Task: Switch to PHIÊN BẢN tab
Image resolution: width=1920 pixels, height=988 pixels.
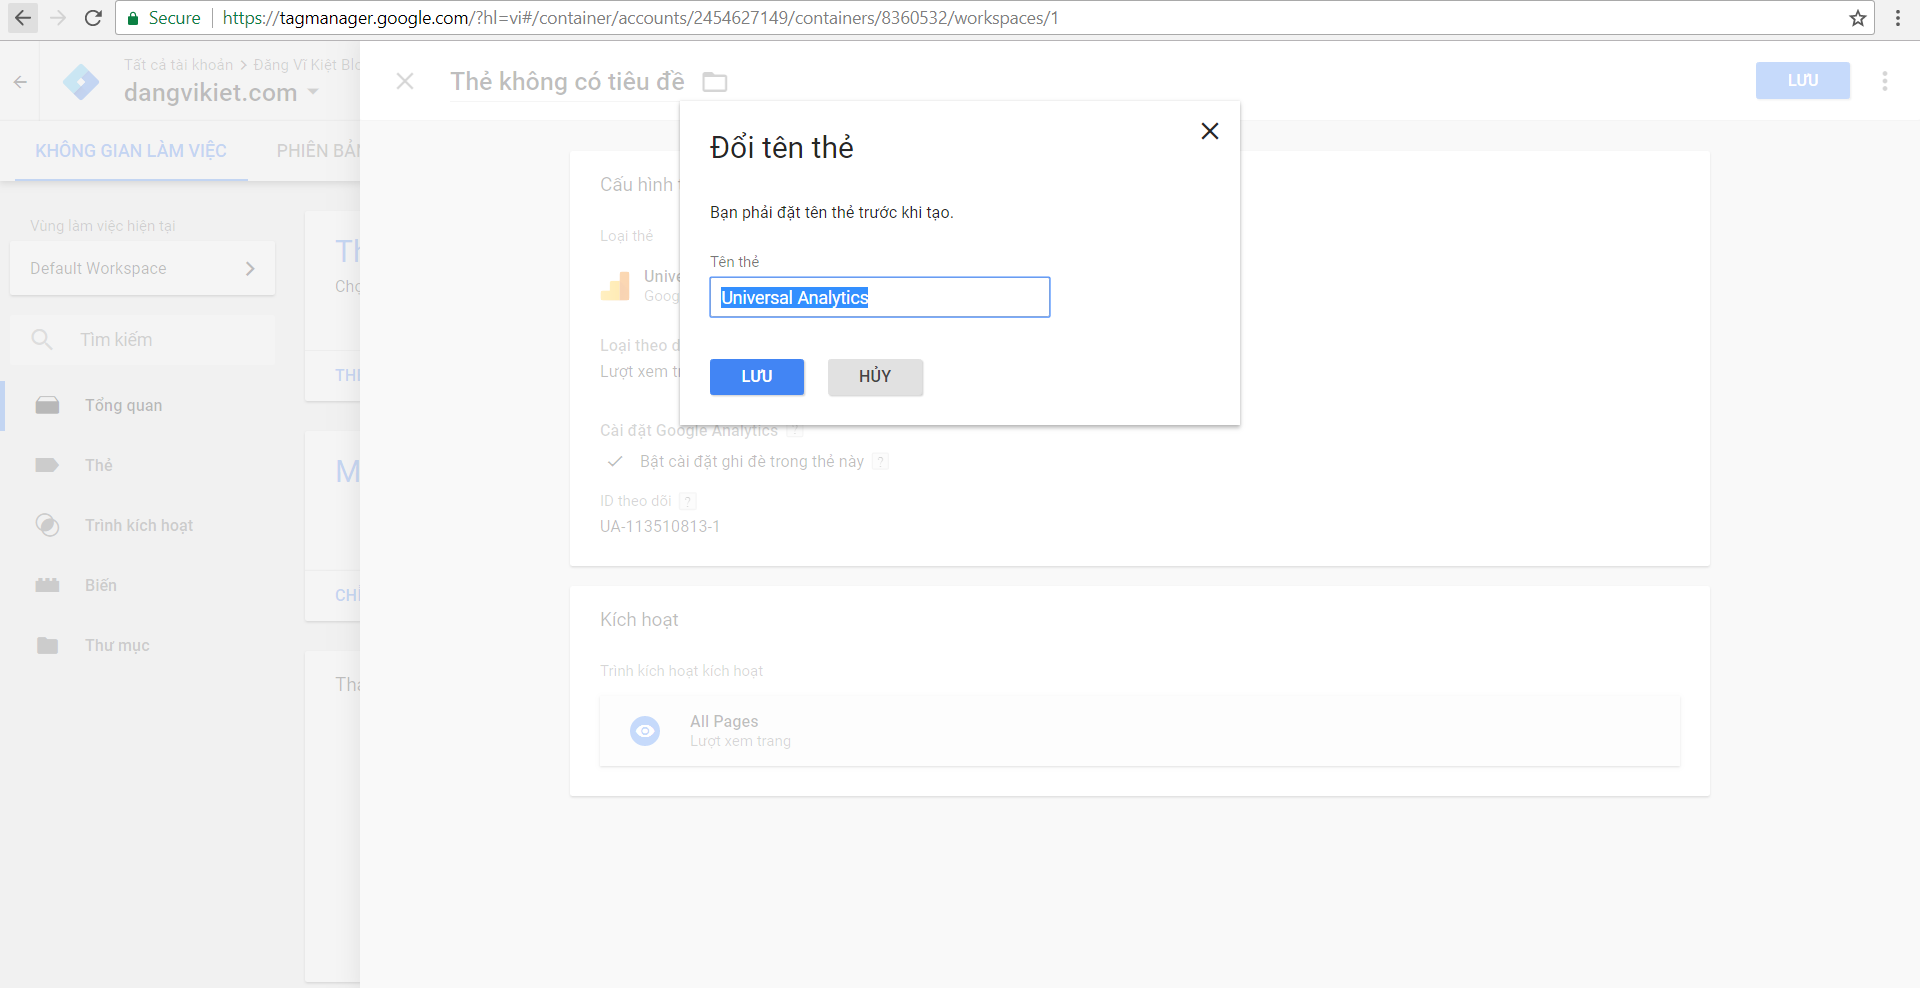Action: click(318, 151)
